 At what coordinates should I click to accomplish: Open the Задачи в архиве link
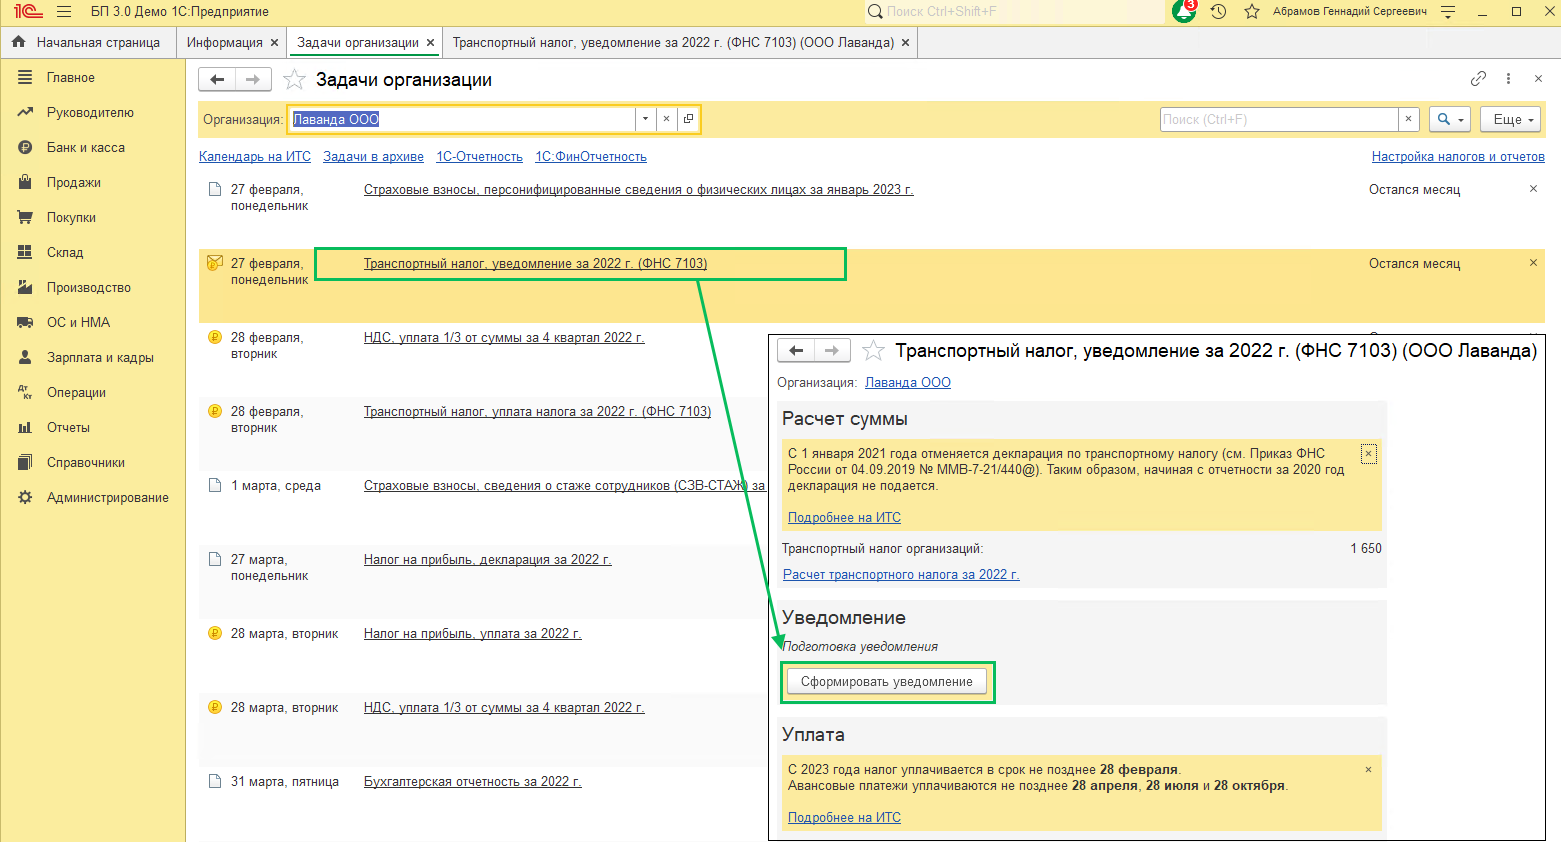tap(373, 157)
